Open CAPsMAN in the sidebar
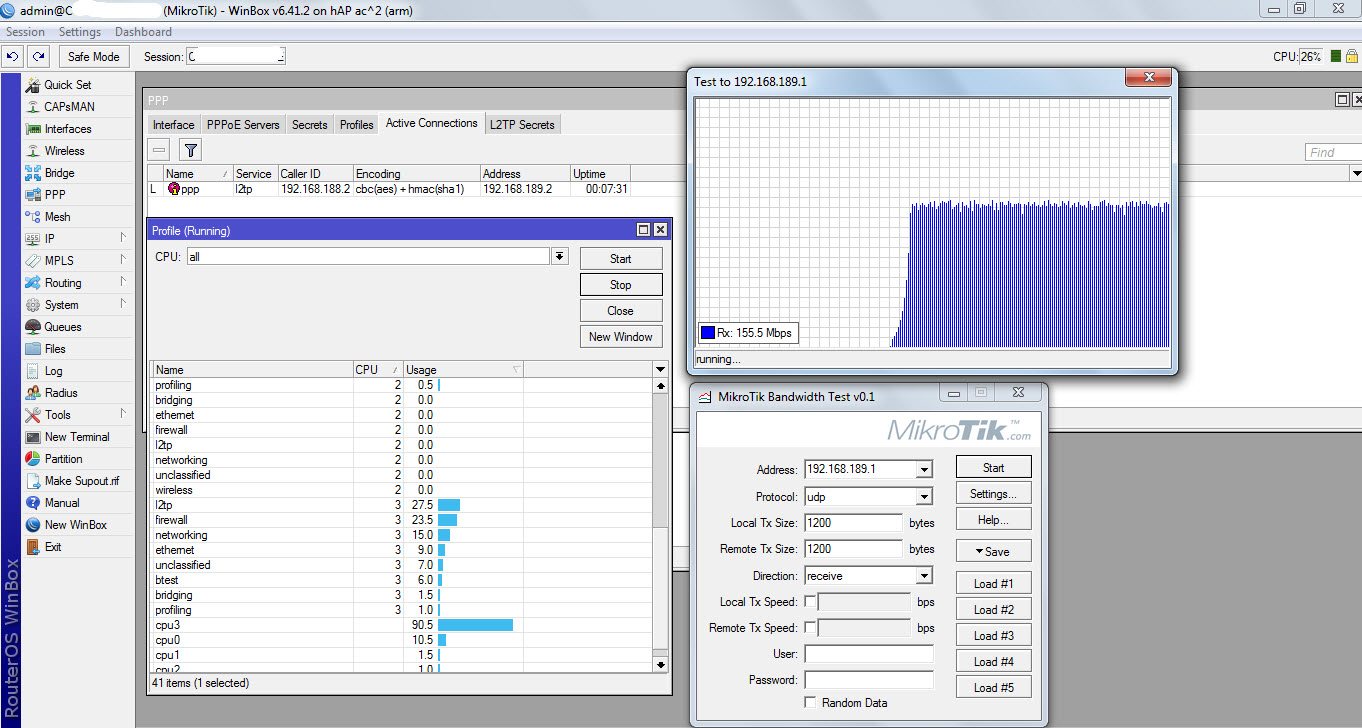The width and height of the screenshot is (1362, 728). tap(70, 107)
